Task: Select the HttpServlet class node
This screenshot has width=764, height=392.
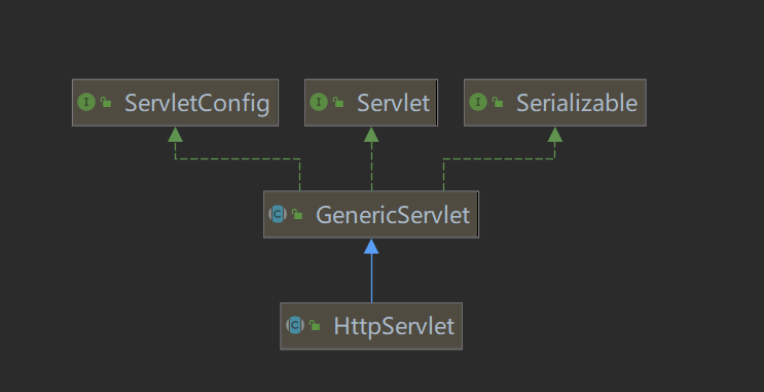Action: [371, 326]
